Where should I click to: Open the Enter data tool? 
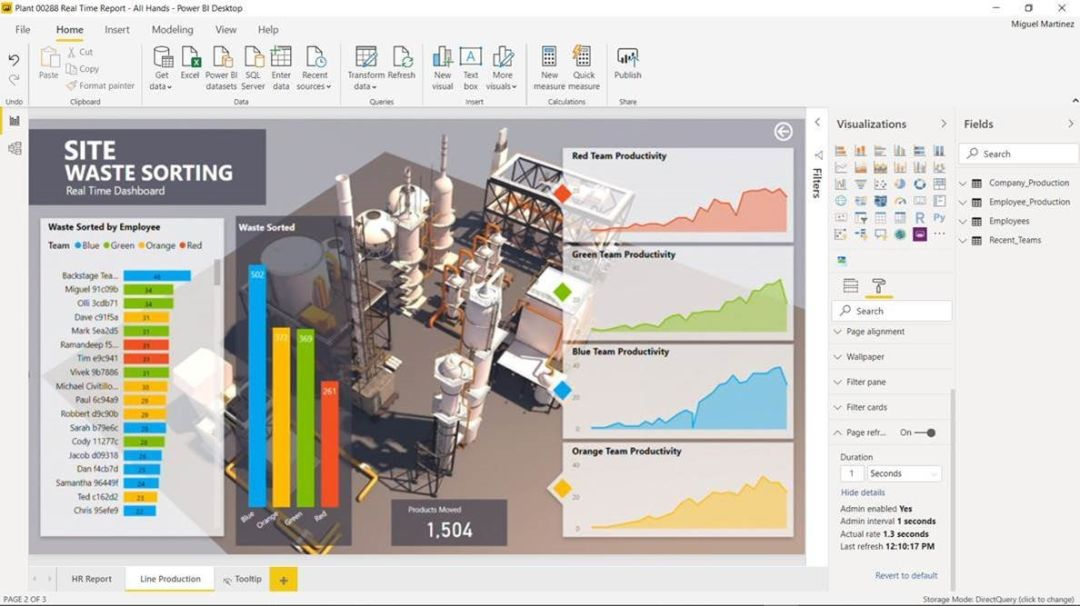point(281,68)
